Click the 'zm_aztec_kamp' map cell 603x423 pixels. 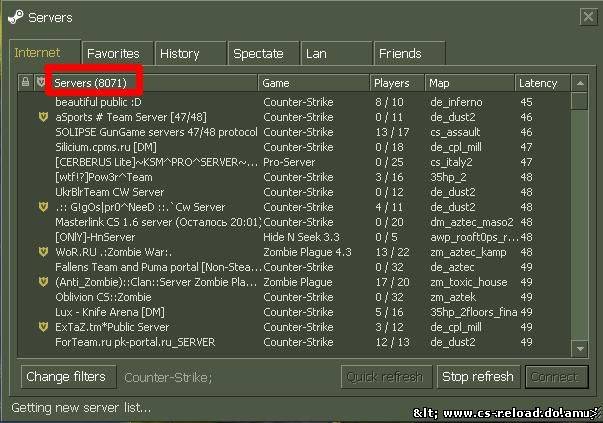[x=468, y=252]
